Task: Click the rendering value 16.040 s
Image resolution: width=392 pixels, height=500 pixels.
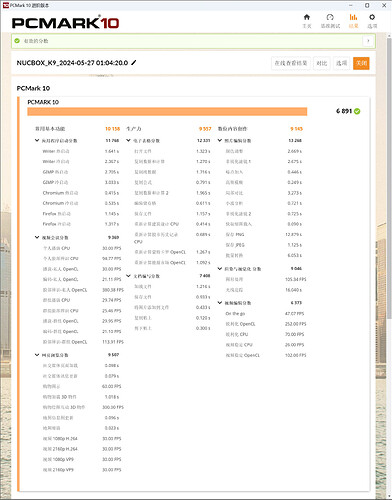Action: [x=295, y=290]
